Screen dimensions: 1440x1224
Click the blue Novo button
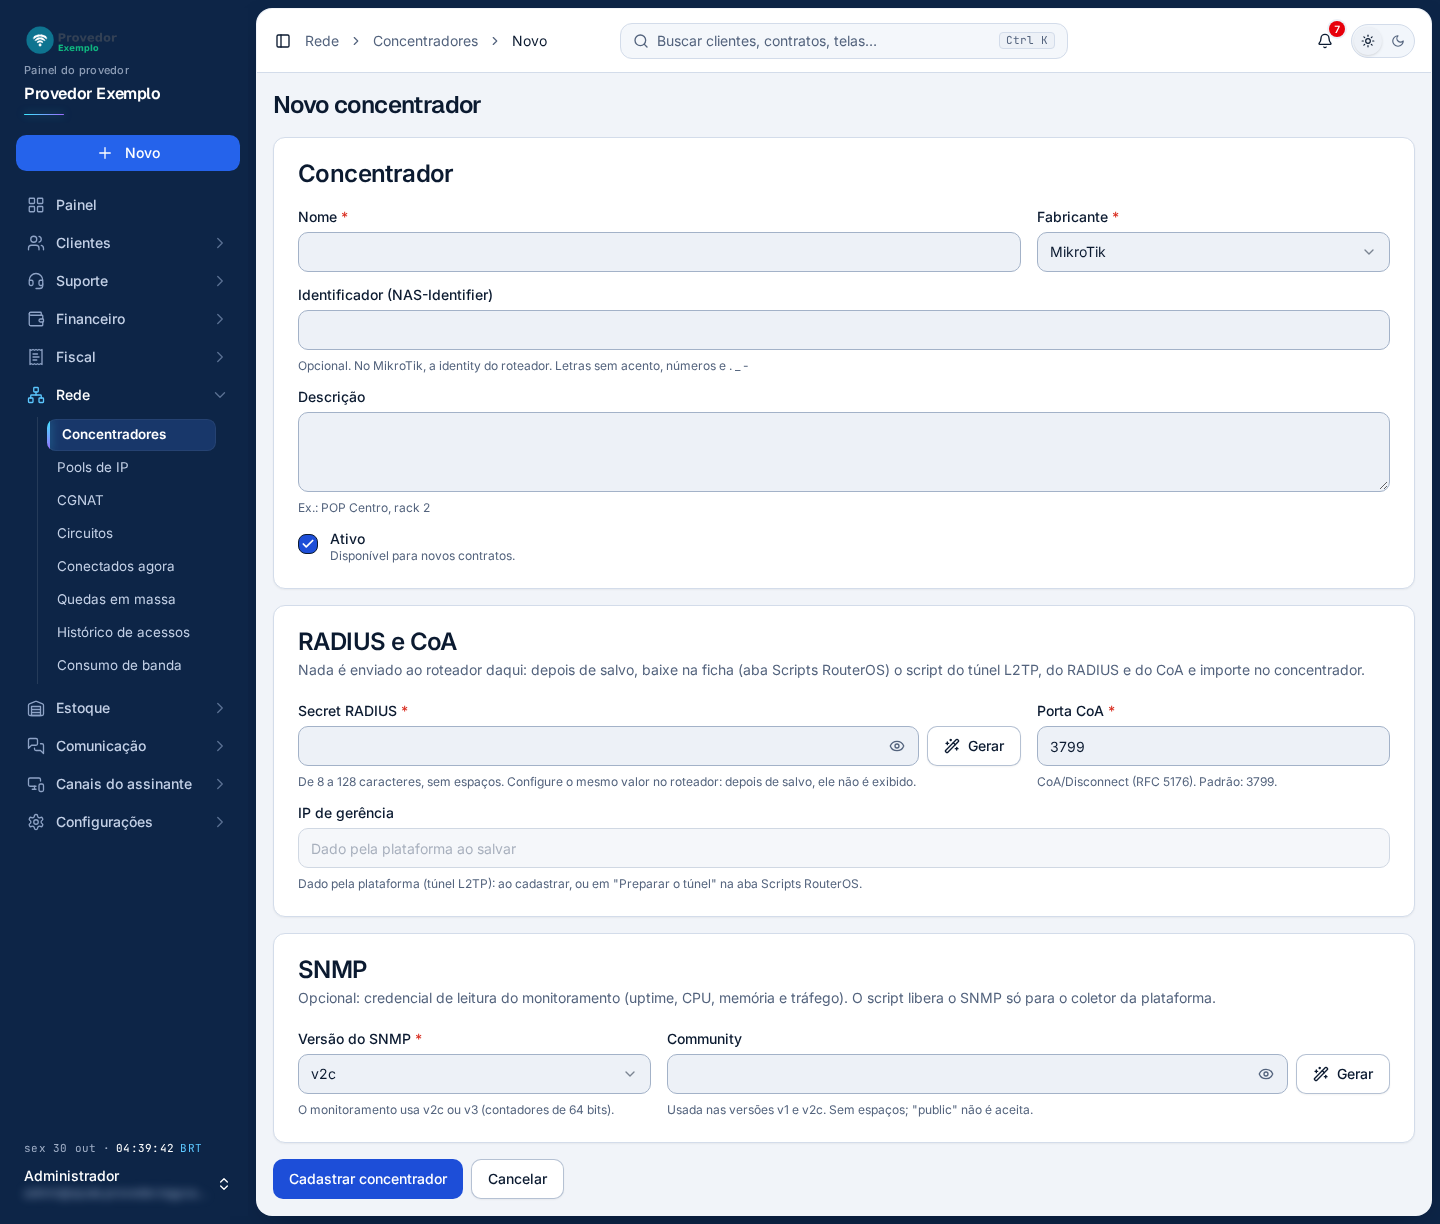coord(128,153)
